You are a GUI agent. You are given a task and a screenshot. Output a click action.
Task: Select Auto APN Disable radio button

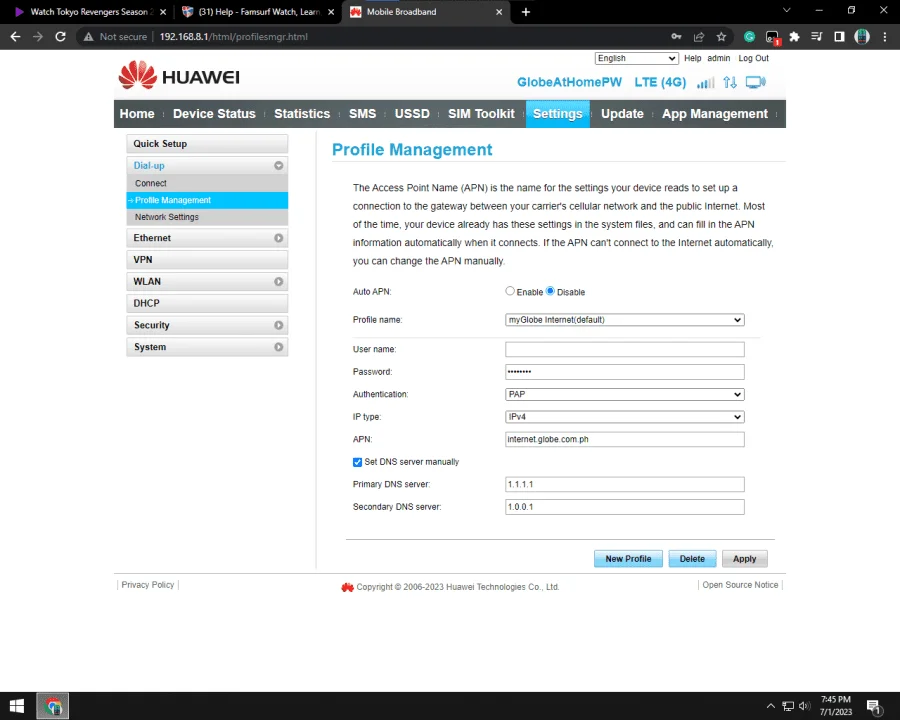pos(550,291)
